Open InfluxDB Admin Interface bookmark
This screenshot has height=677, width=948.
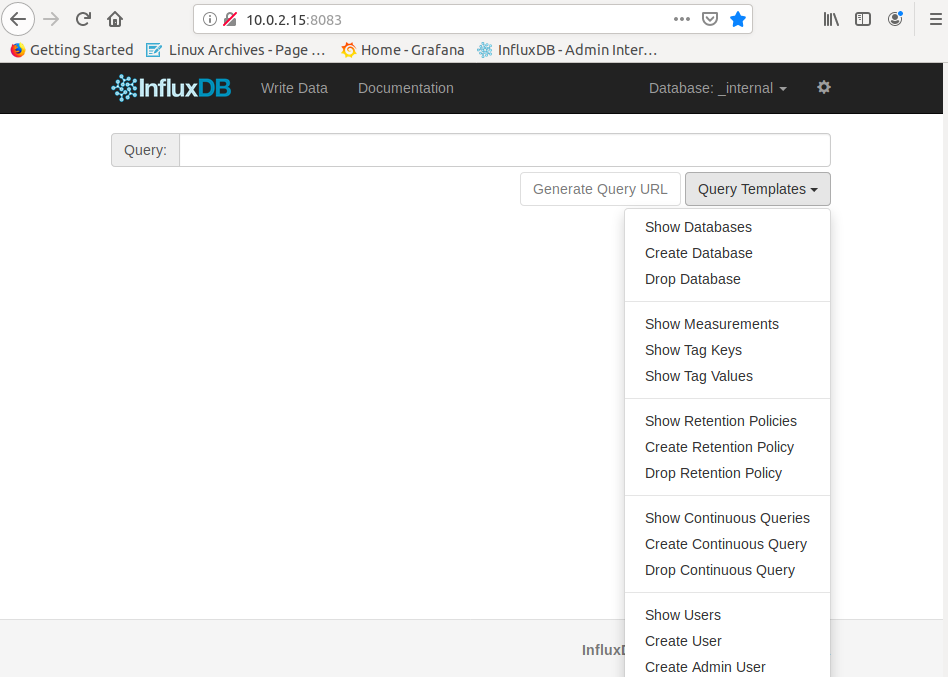pyautogui.click(x=567, y=50)
